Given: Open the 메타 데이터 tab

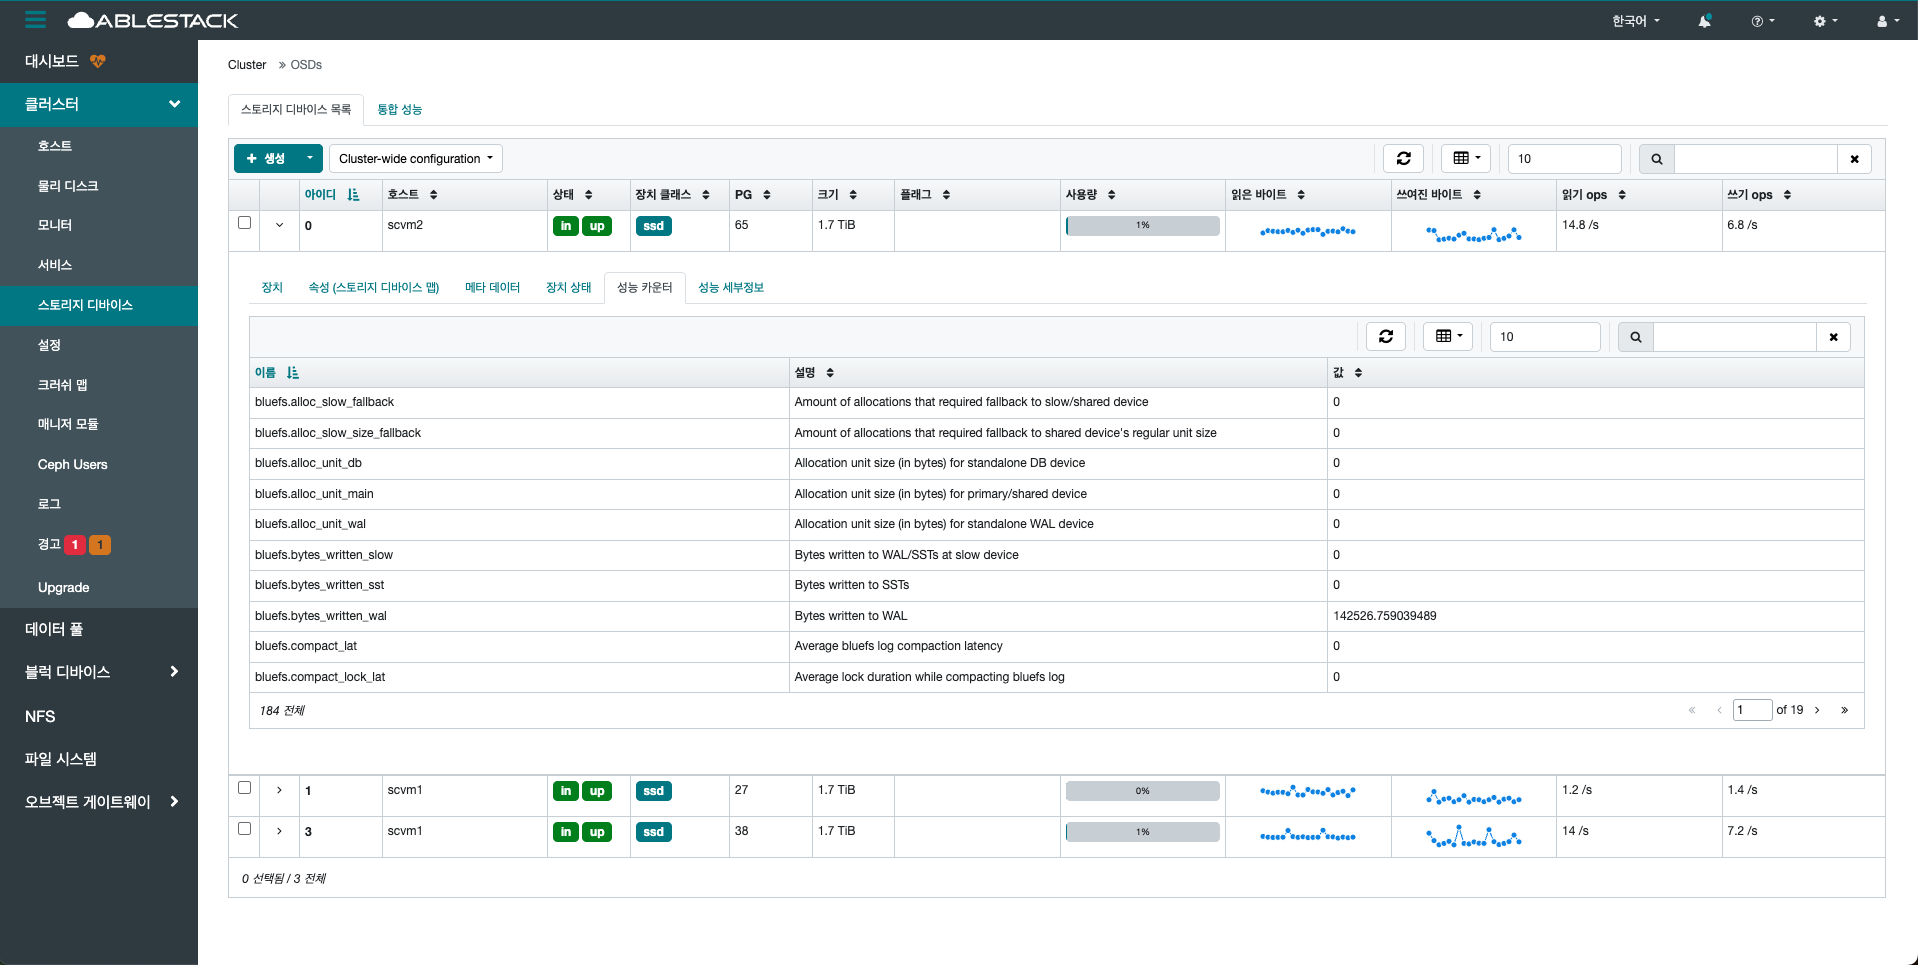Looking at the screenshot, I should point(492,288).
